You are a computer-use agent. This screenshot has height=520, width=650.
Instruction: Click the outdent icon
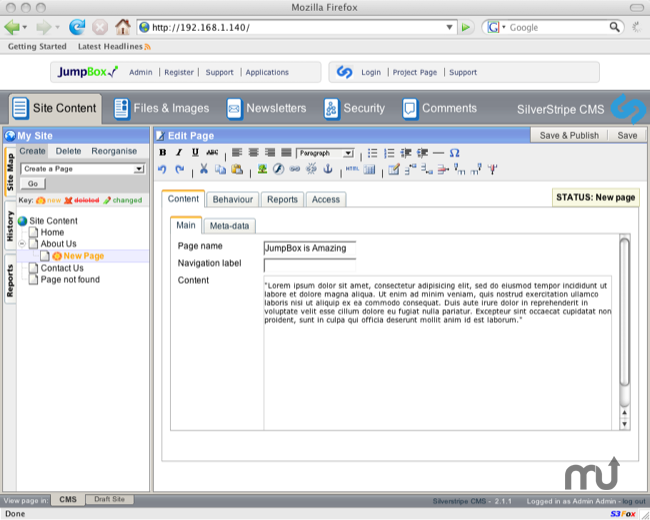(x=405, y=153)
